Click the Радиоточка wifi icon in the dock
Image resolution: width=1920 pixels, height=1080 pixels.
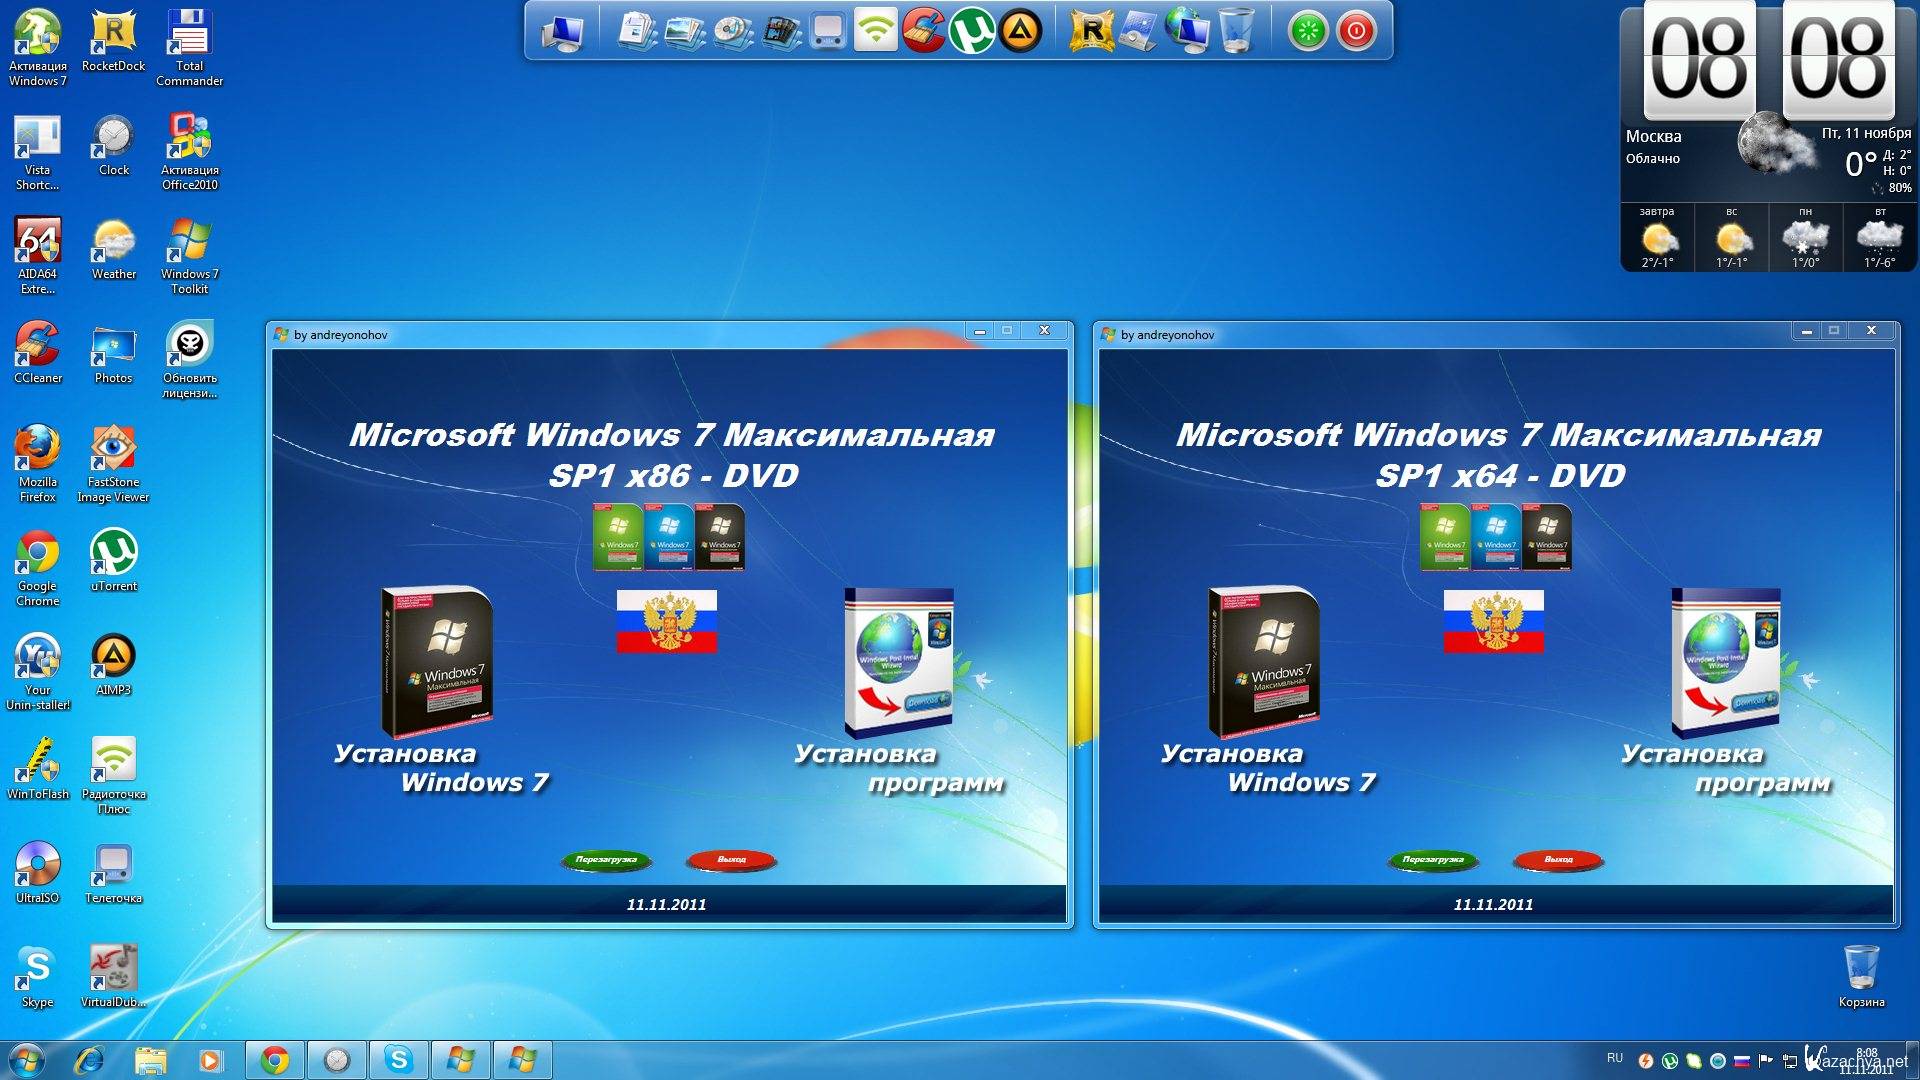coord(876,30)
